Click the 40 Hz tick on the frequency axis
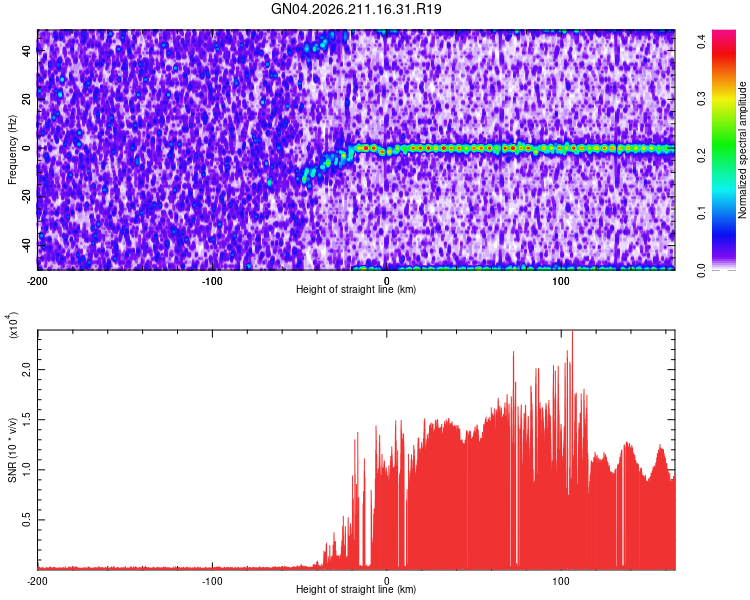 (26, 51)
